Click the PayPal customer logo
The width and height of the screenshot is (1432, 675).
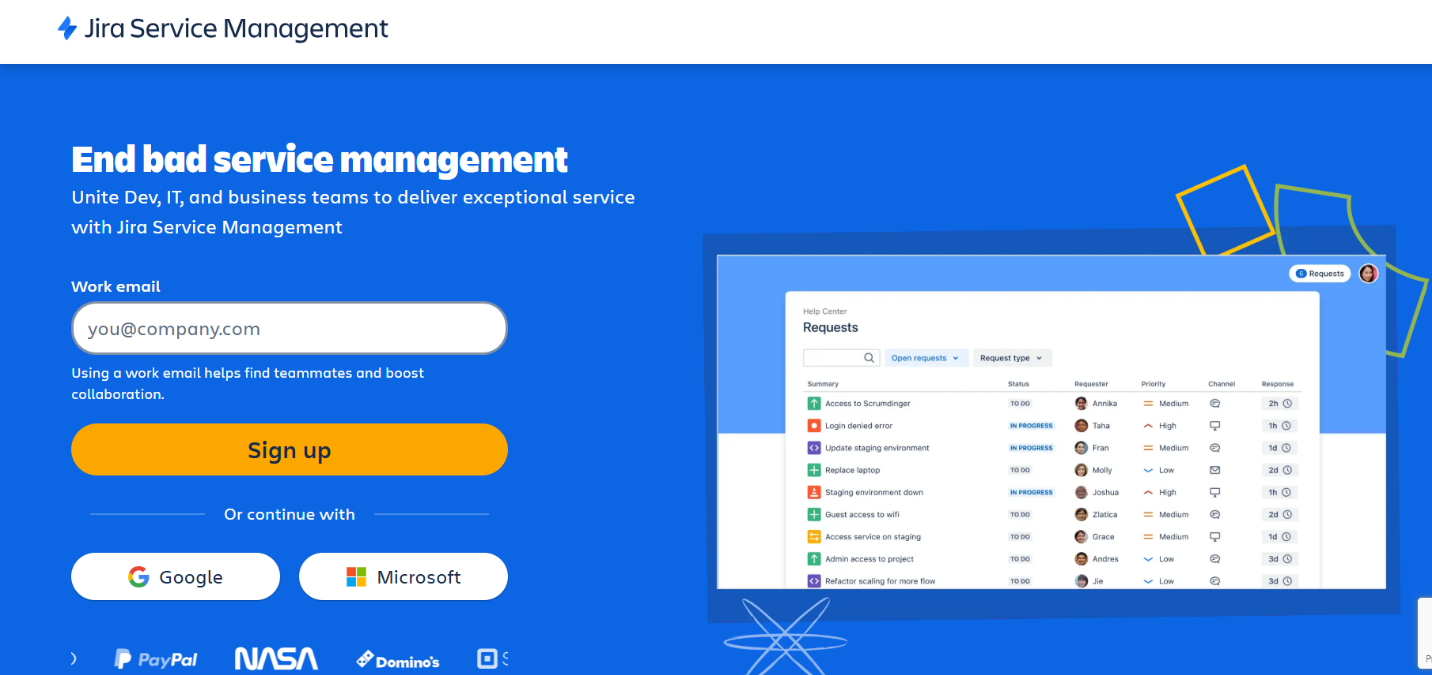pos(155,659)
